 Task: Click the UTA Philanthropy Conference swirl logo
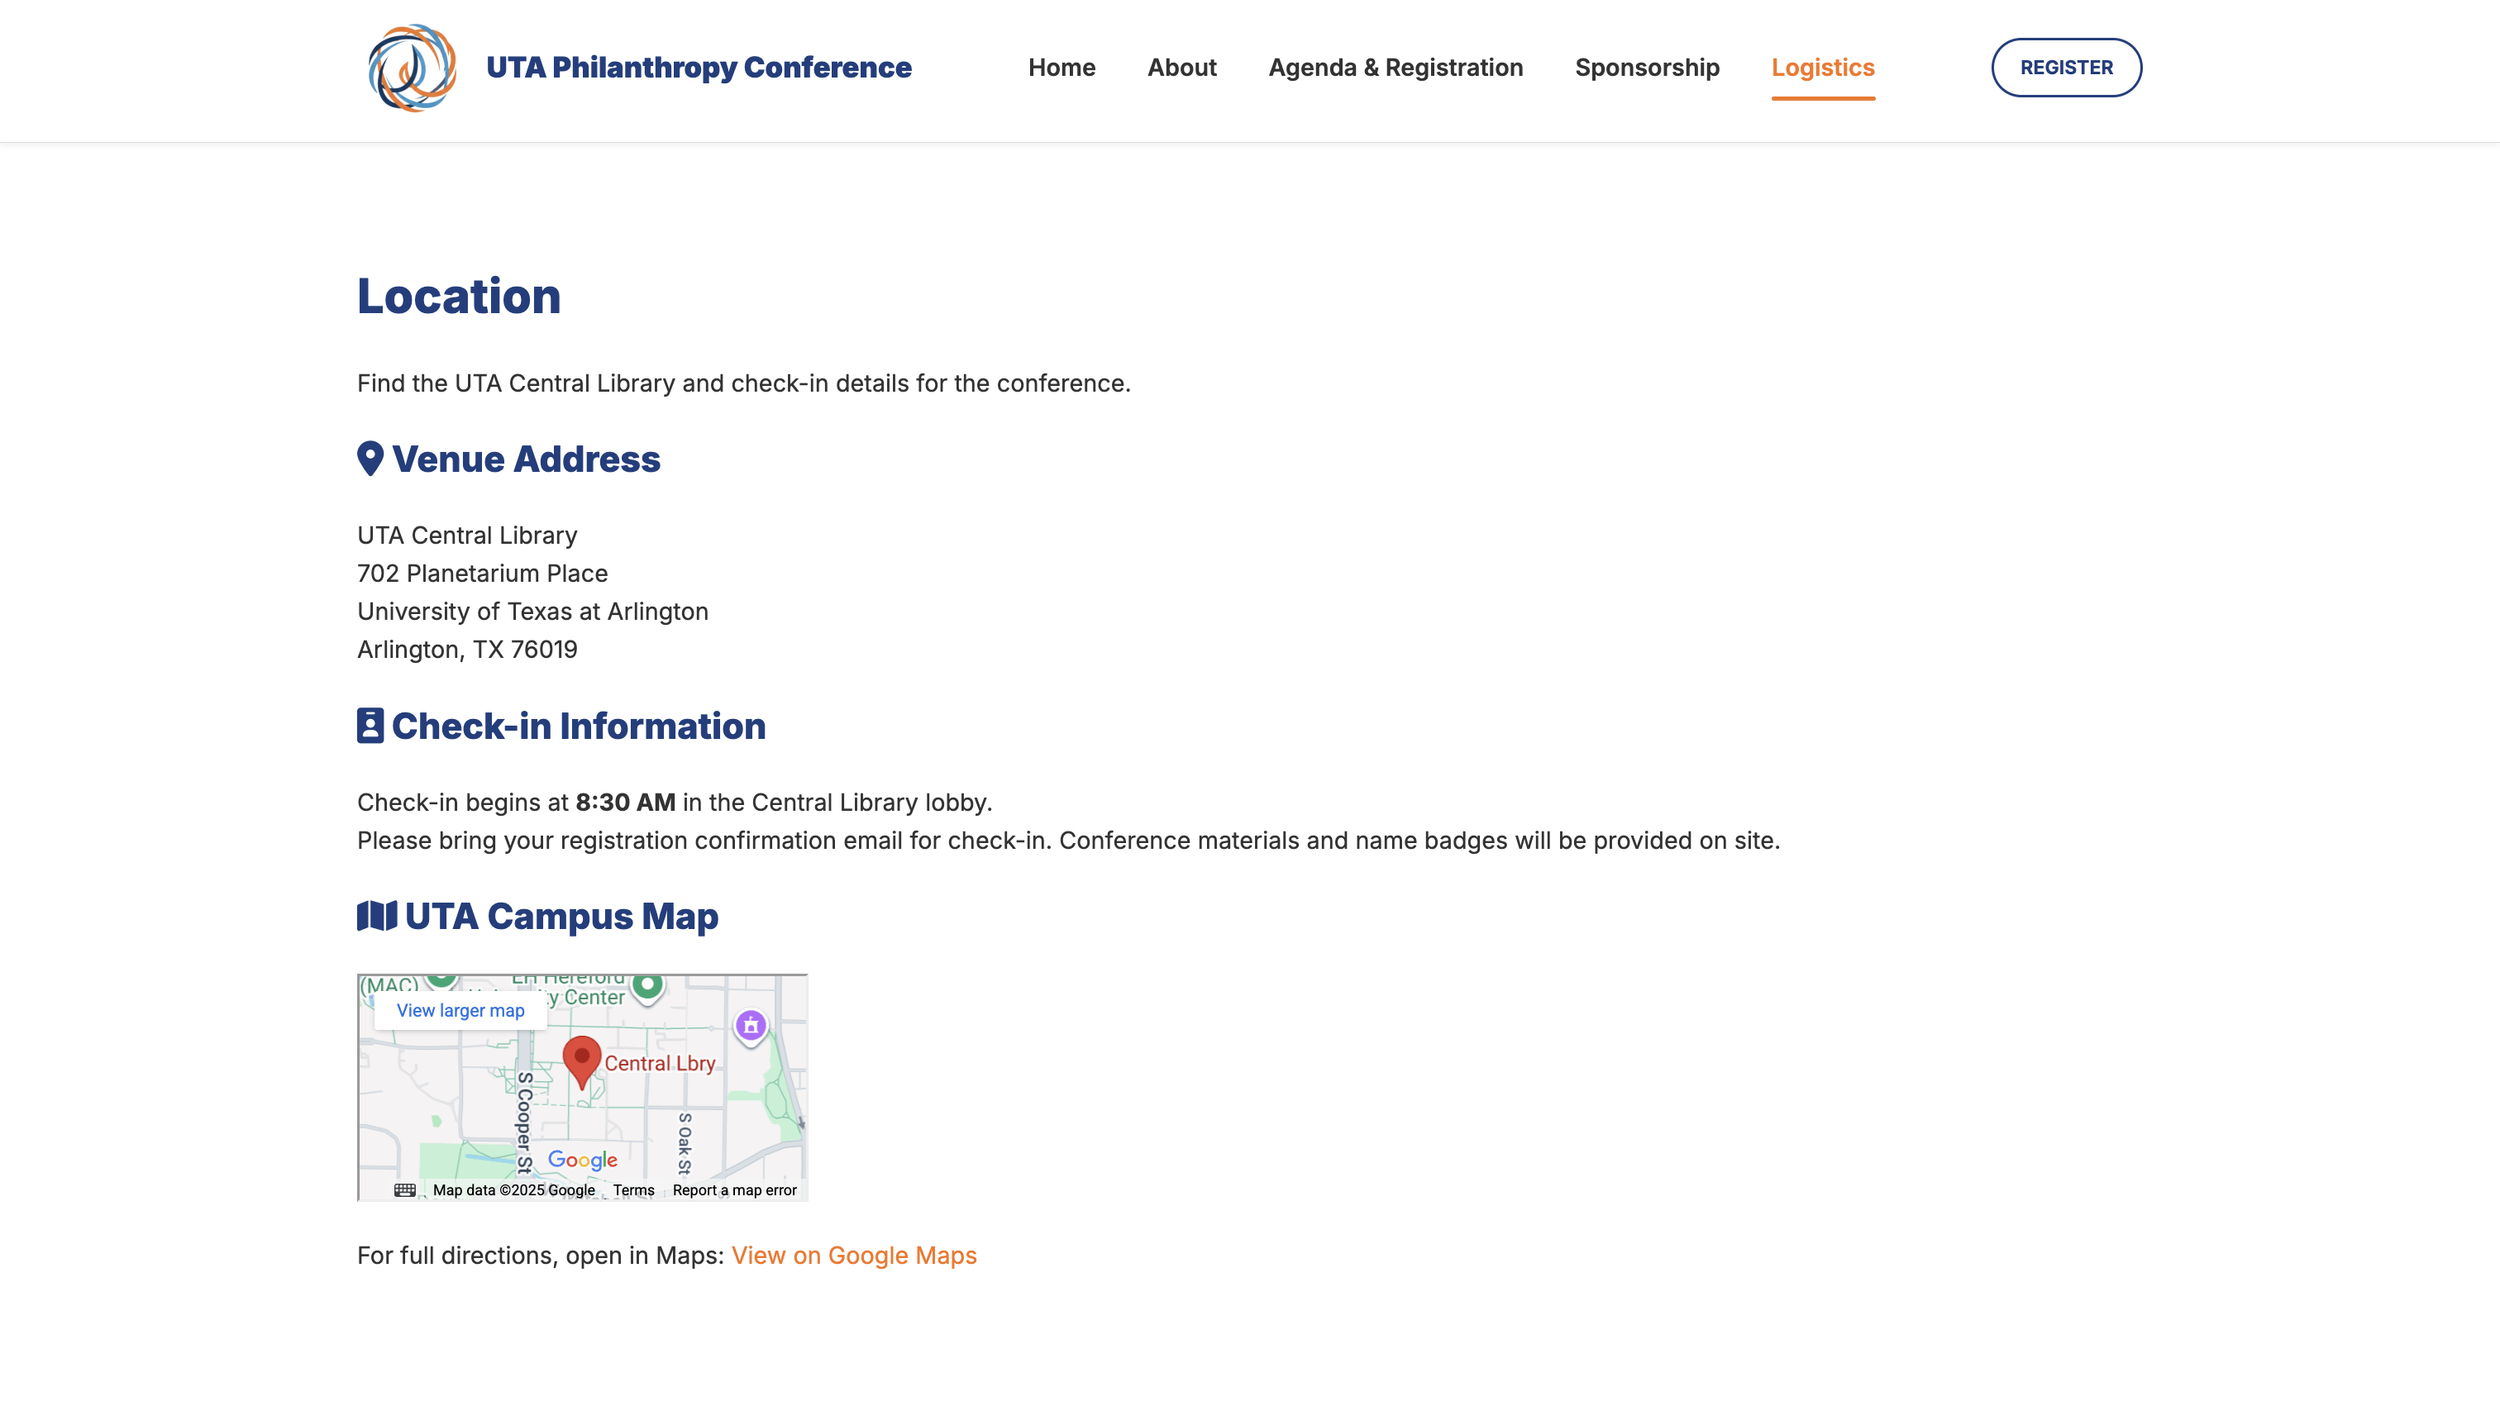point(411,68)
